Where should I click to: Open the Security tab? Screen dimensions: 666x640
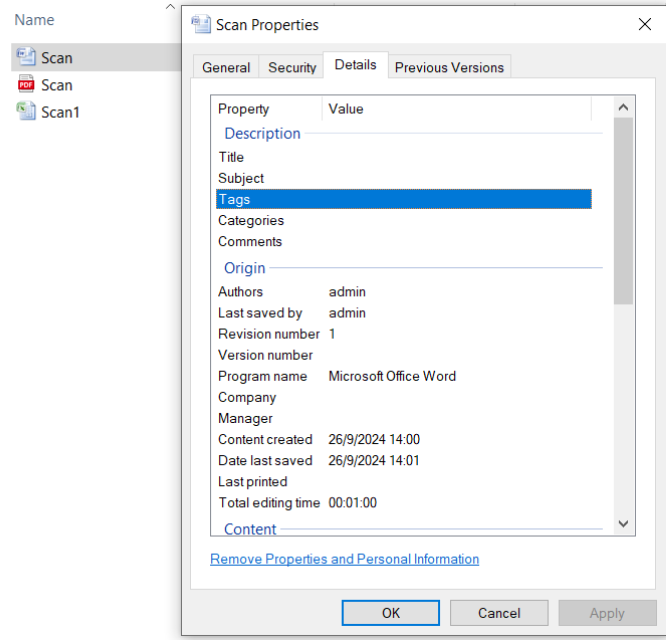pos(292,67)
